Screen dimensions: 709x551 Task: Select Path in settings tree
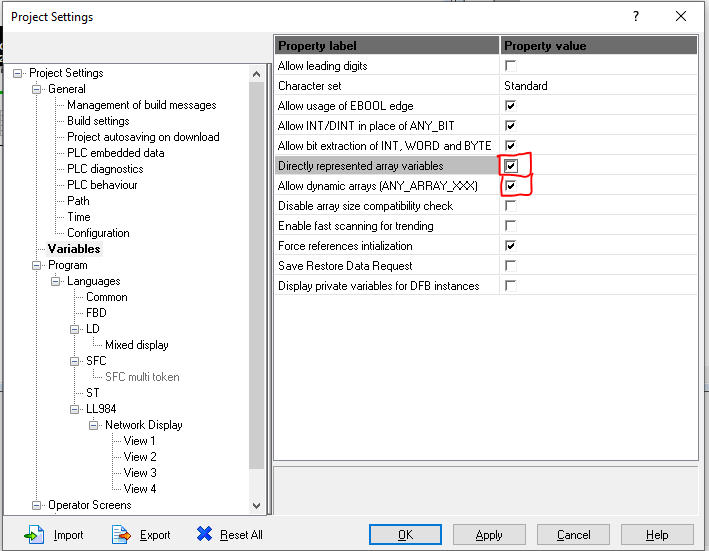[78, 201]
